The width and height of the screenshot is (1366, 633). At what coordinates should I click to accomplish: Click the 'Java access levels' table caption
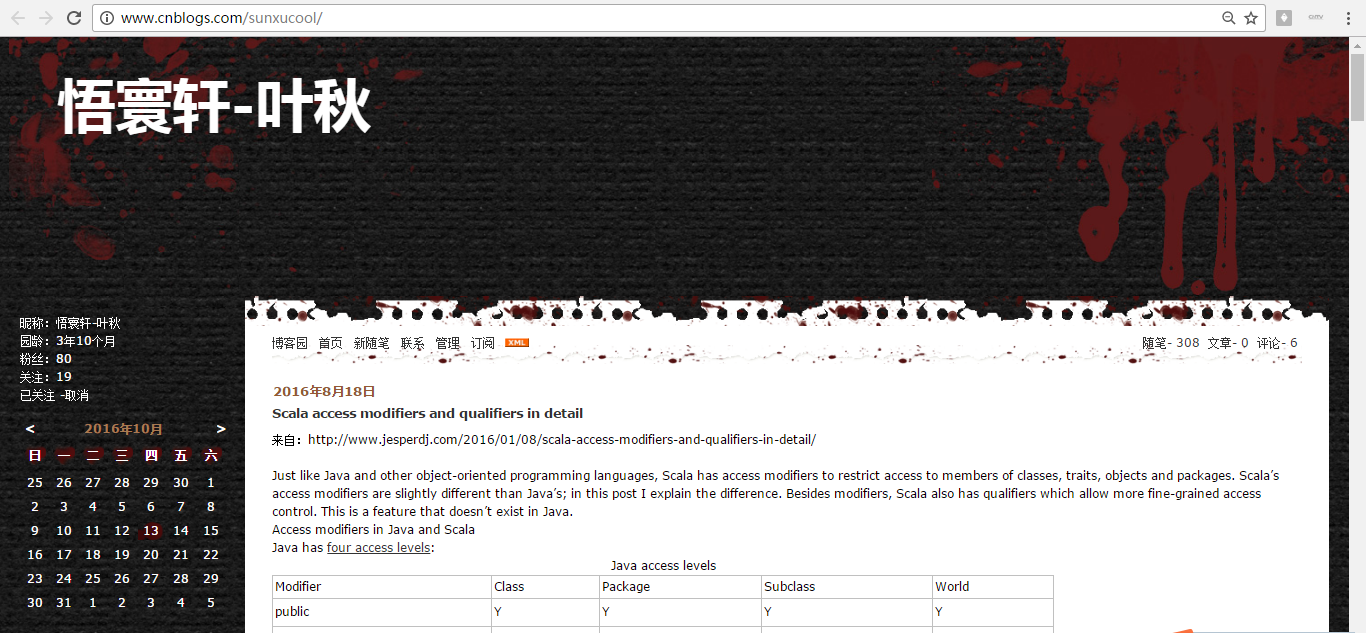[x=663, y=565]
